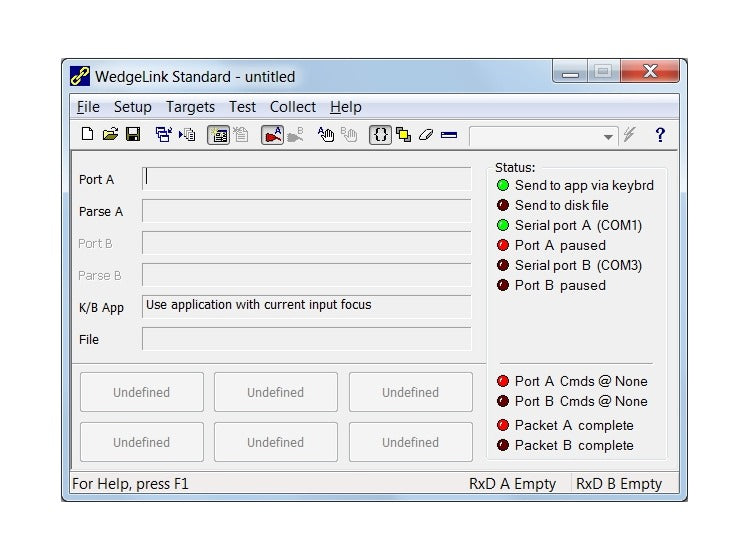Click the New file toolbar icon
The height and width of the screenshot is (558, 744).
click(x=87, y=135)
